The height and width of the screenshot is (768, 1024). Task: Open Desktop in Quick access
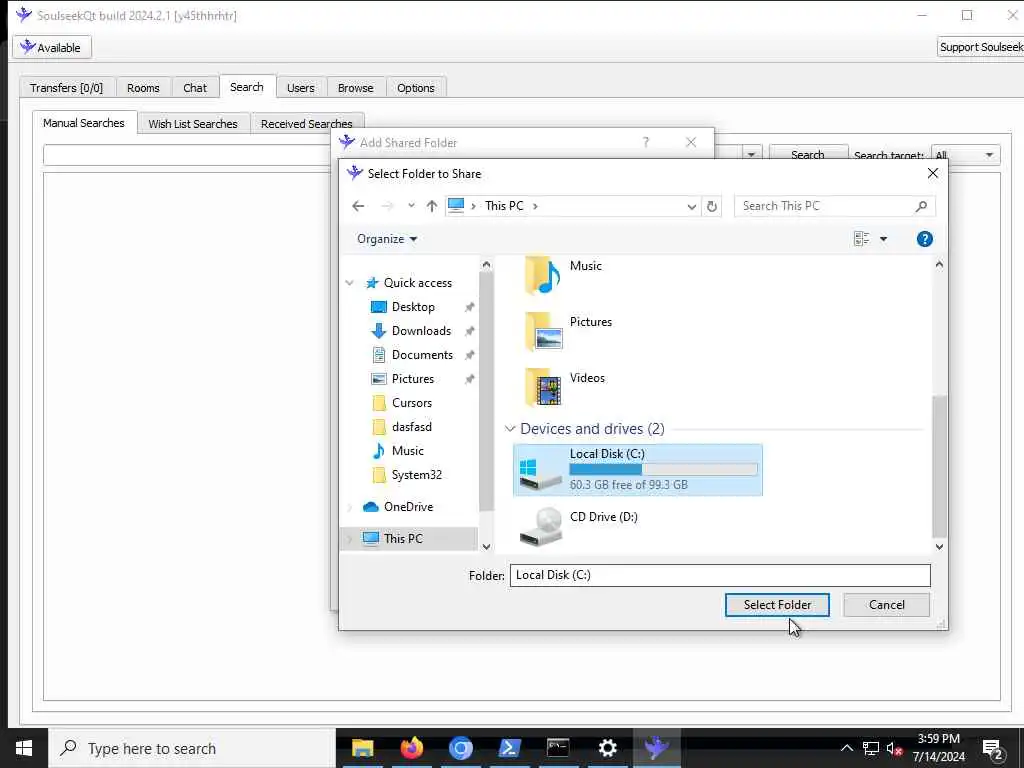pyautogui.click(x=413, y=307)
